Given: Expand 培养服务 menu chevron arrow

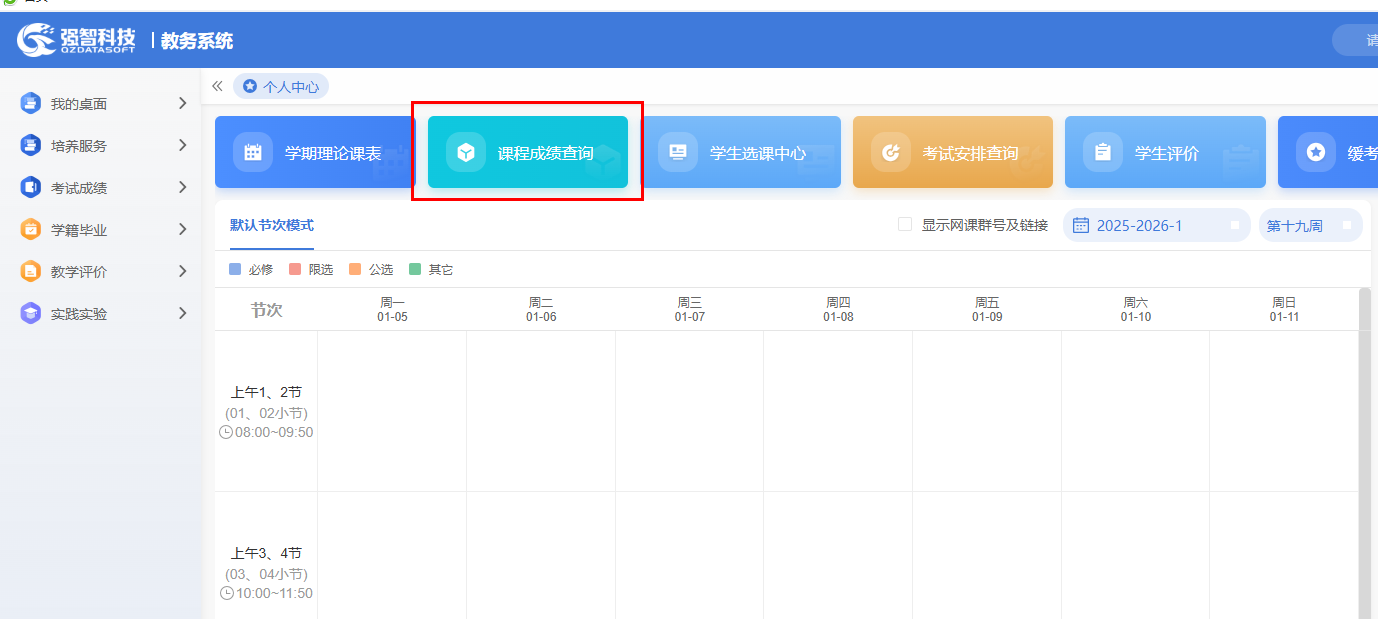Looking at the screenshot, I should click(x=182, y=145).
